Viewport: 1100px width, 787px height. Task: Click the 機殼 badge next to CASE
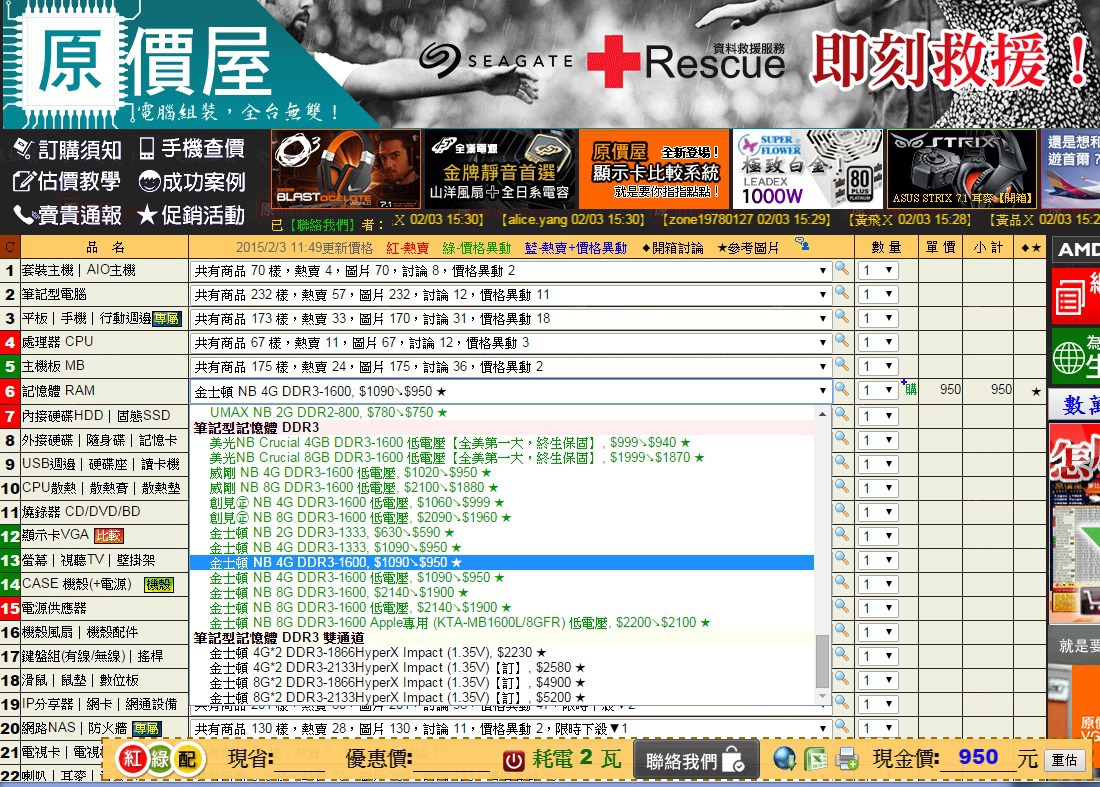pos(159,584)
